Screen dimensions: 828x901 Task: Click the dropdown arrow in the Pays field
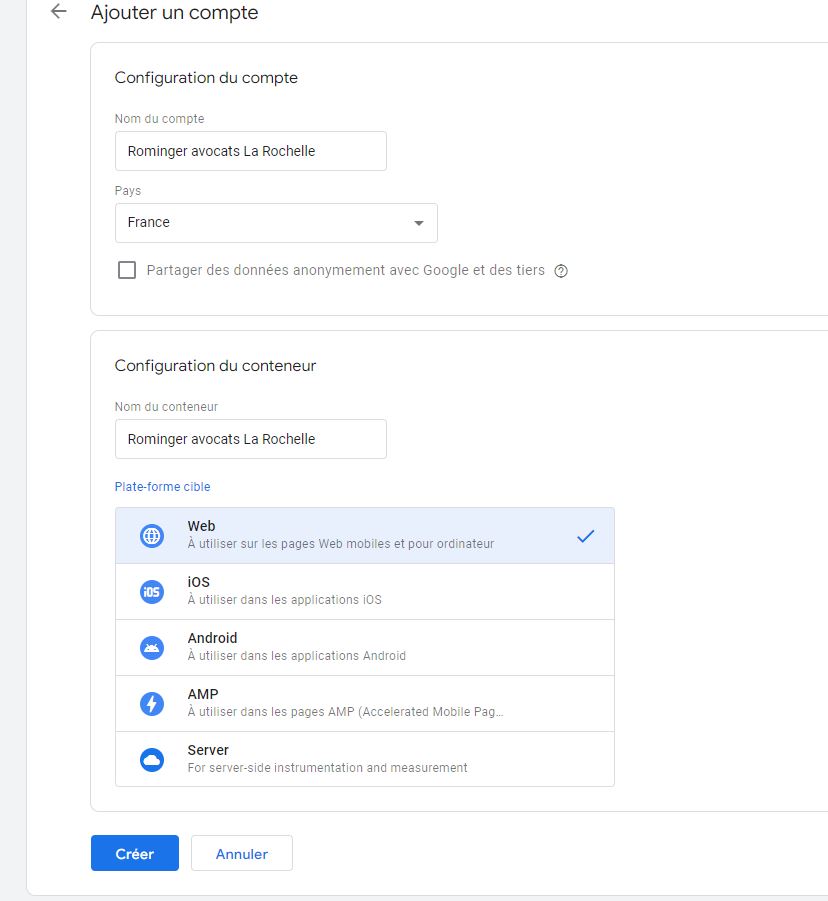click(x=419, y=223)
